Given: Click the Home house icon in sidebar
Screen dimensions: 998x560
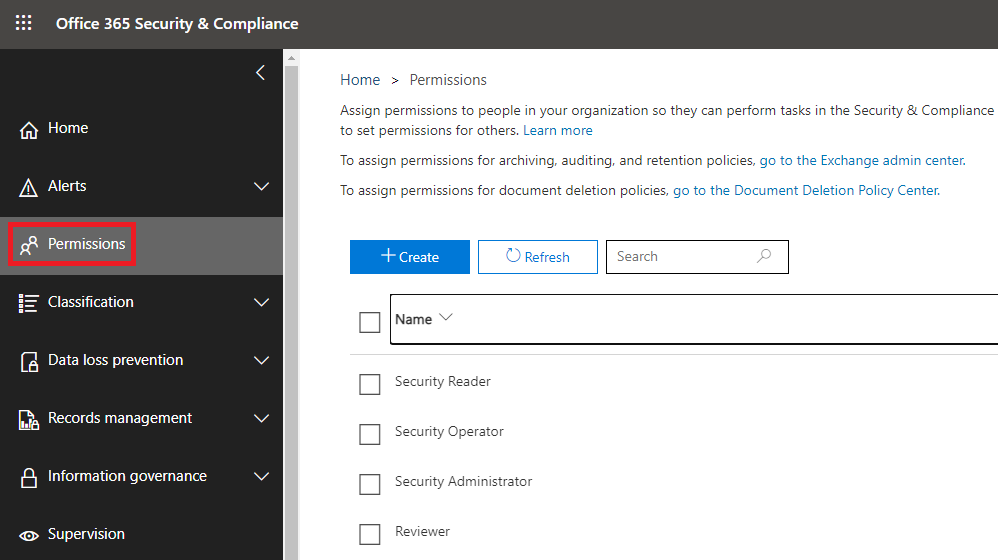Looking at the screenshot, I should pos(29,129).
